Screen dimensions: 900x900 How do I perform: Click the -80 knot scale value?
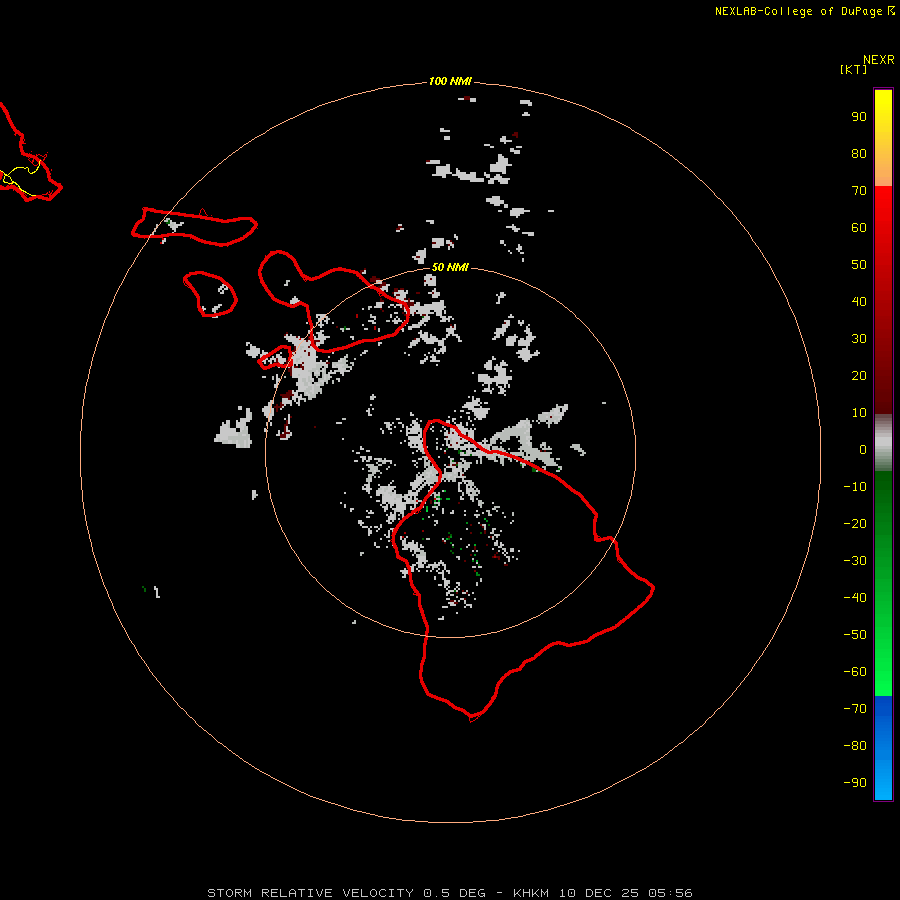click(x=855, y=746)
